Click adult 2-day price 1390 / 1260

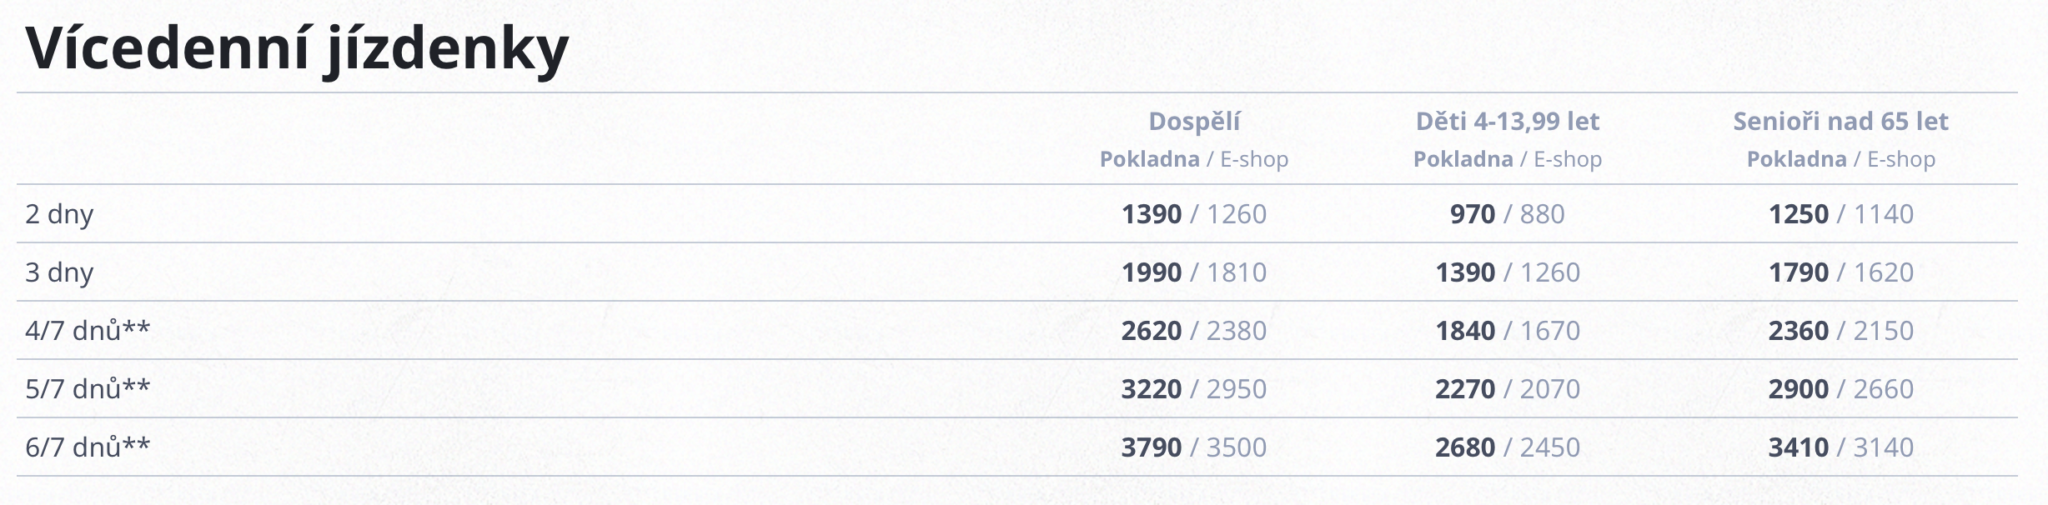click(x=1193, y=214)
